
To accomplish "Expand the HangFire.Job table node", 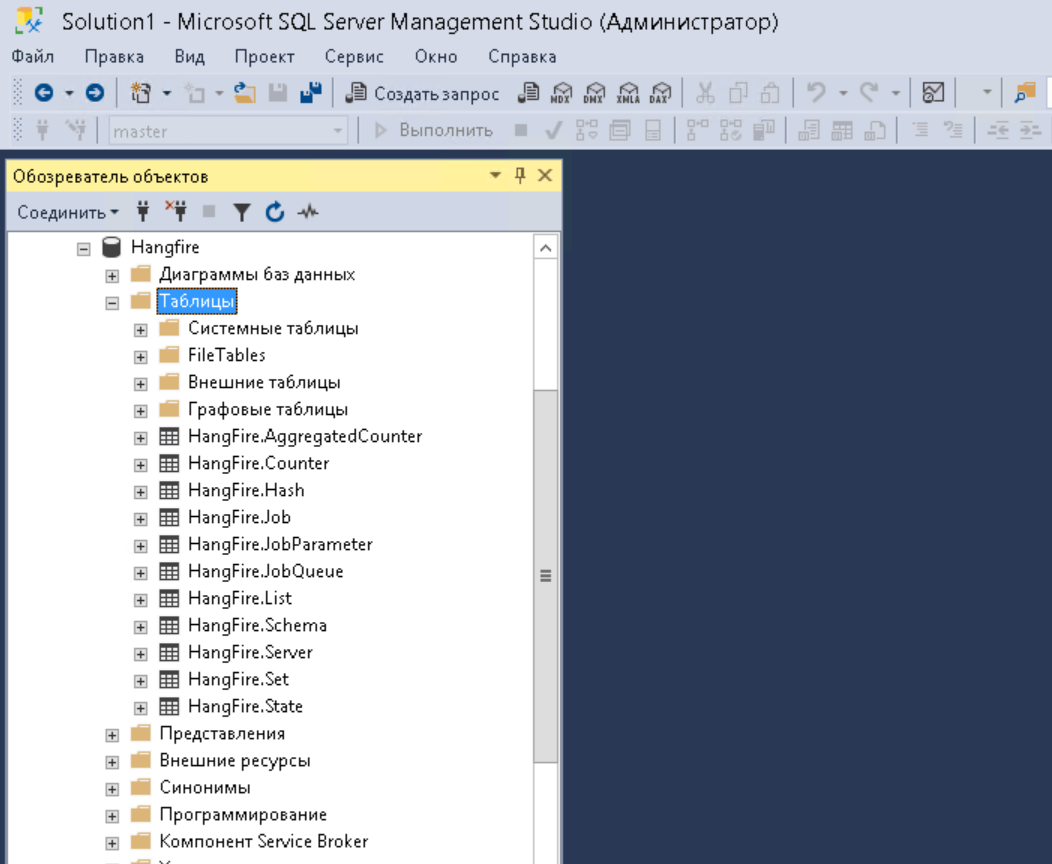I will click(141, 518).
